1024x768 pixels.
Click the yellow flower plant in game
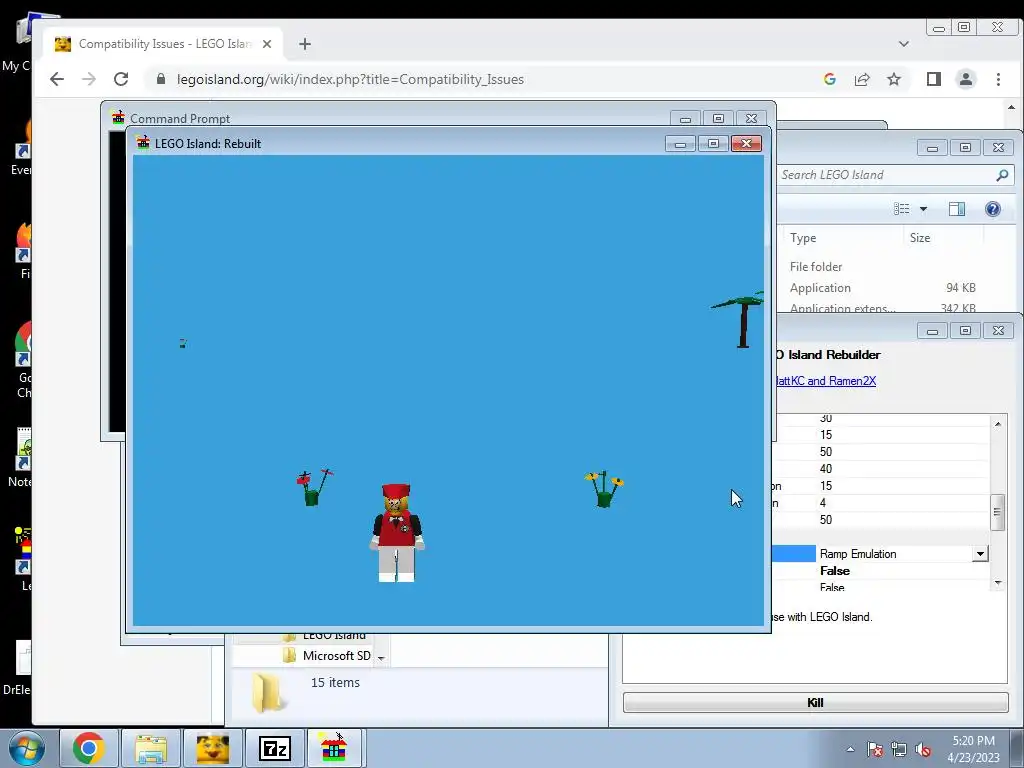(604, 489)
